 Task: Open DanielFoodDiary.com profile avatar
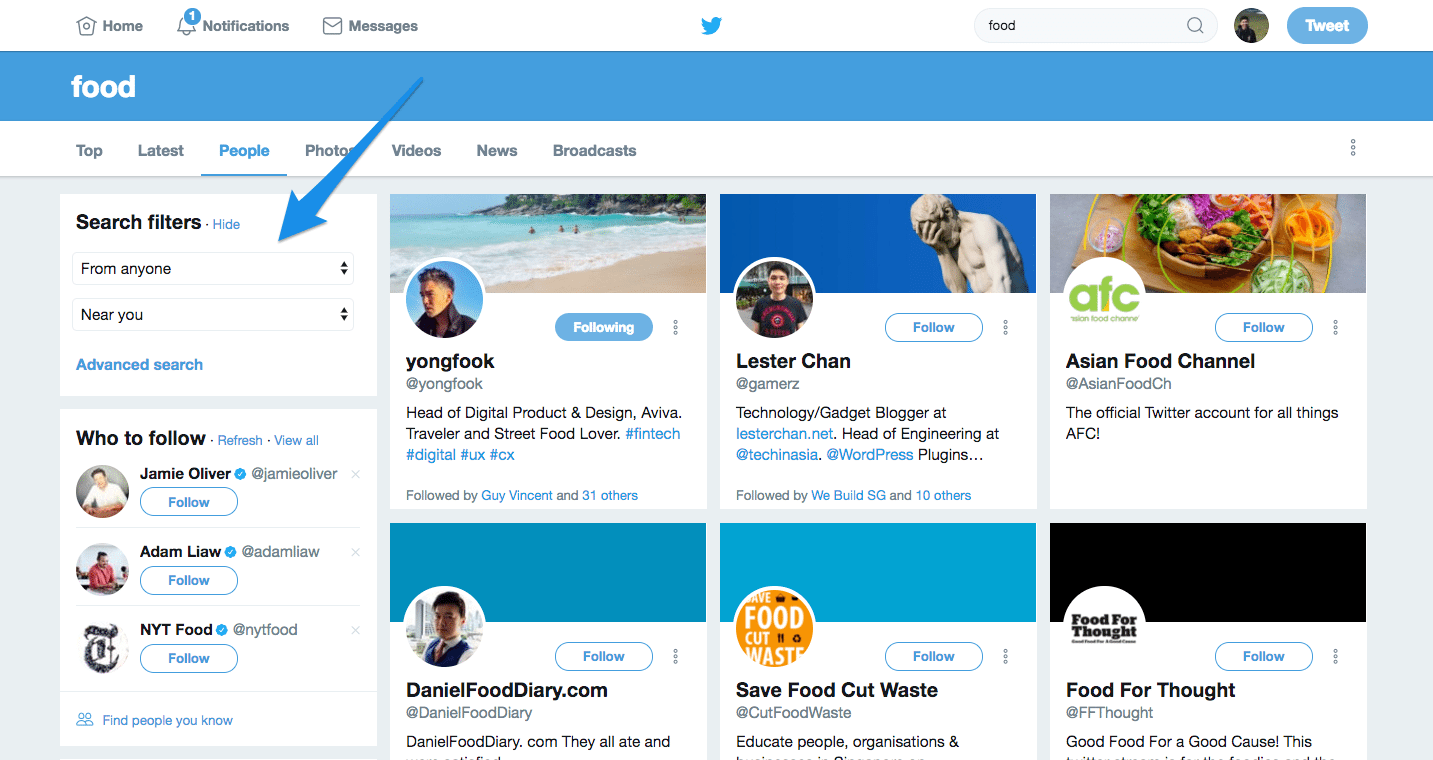click(445, 628)
